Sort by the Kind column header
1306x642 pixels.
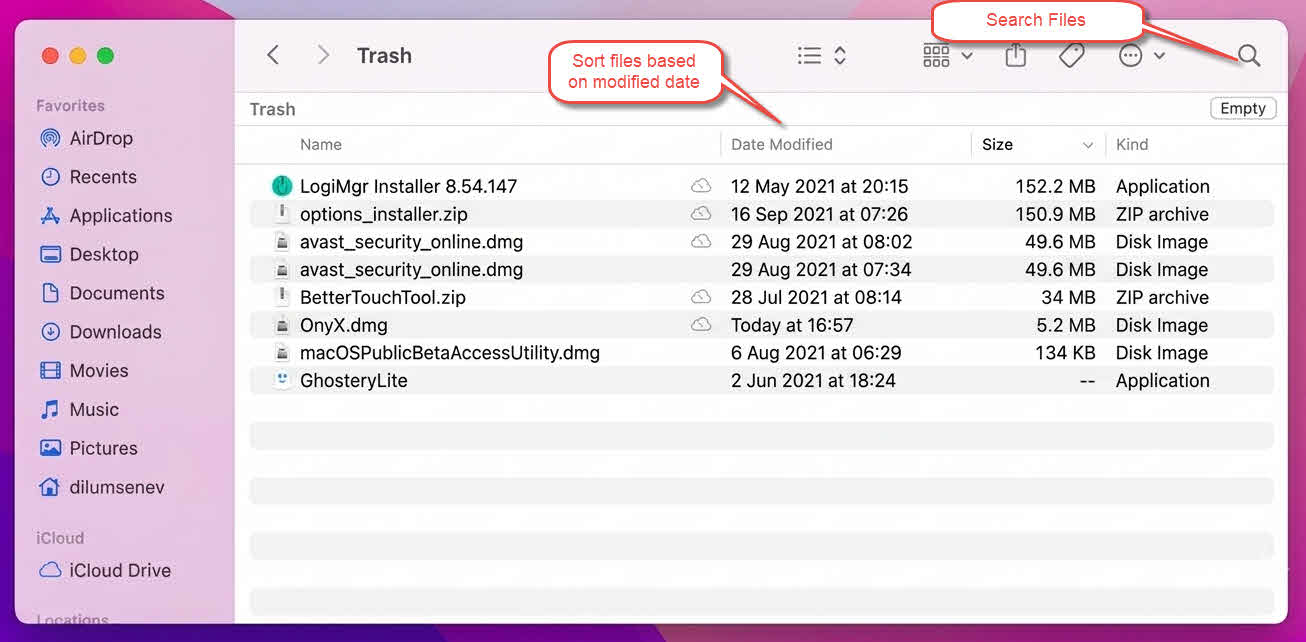(x=1132, y=144)
